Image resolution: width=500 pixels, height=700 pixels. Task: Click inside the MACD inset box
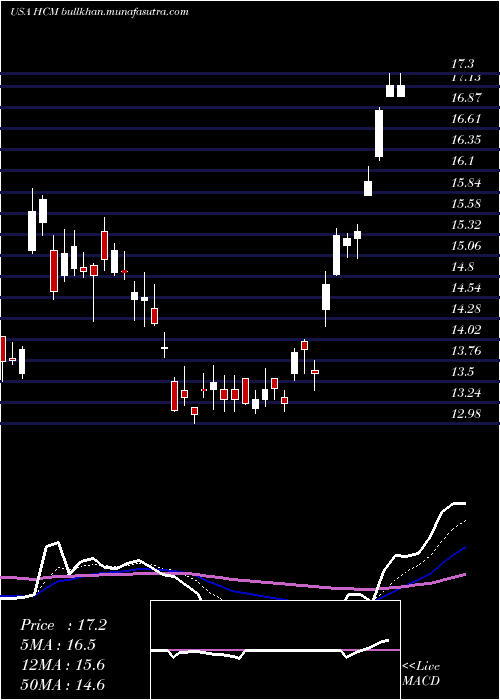click(275, 650)
